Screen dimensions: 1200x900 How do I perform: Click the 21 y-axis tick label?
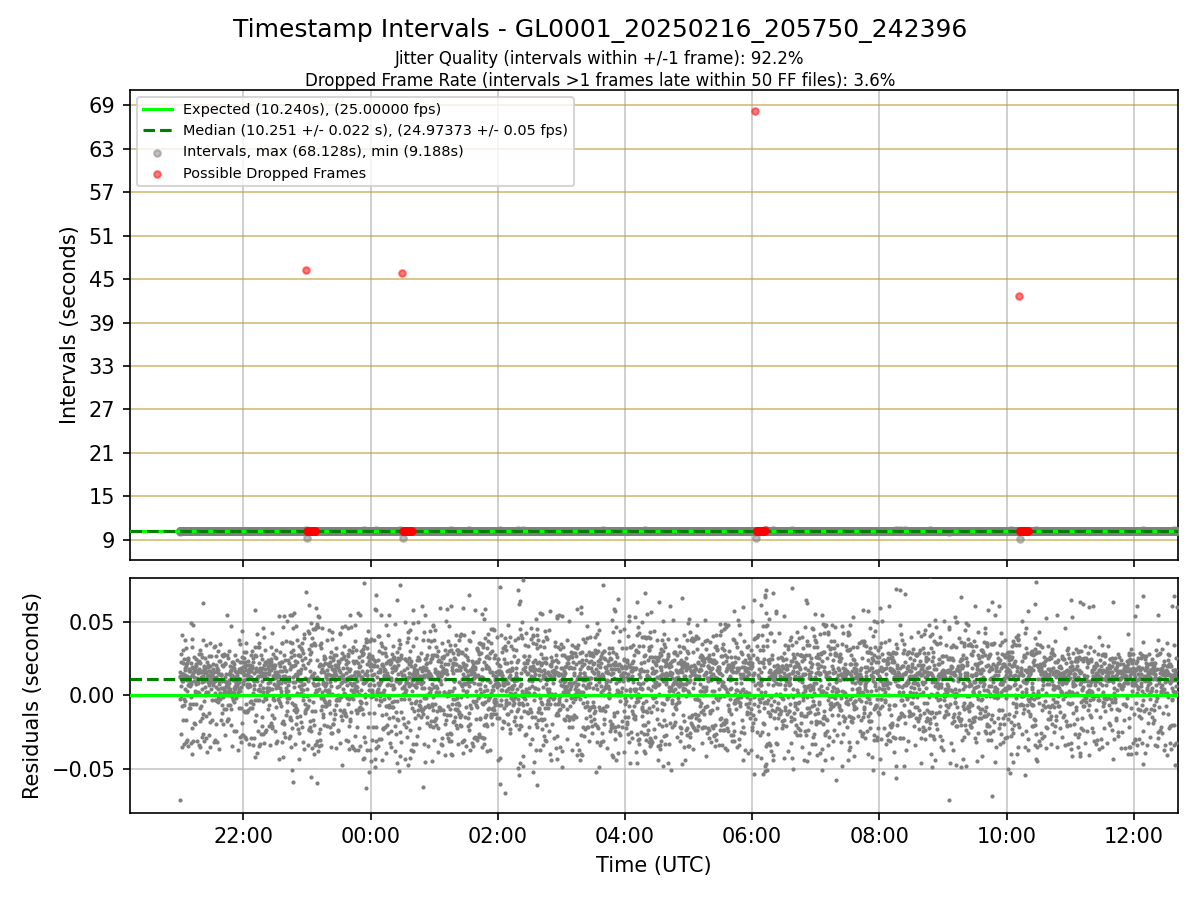click(103, 453)
